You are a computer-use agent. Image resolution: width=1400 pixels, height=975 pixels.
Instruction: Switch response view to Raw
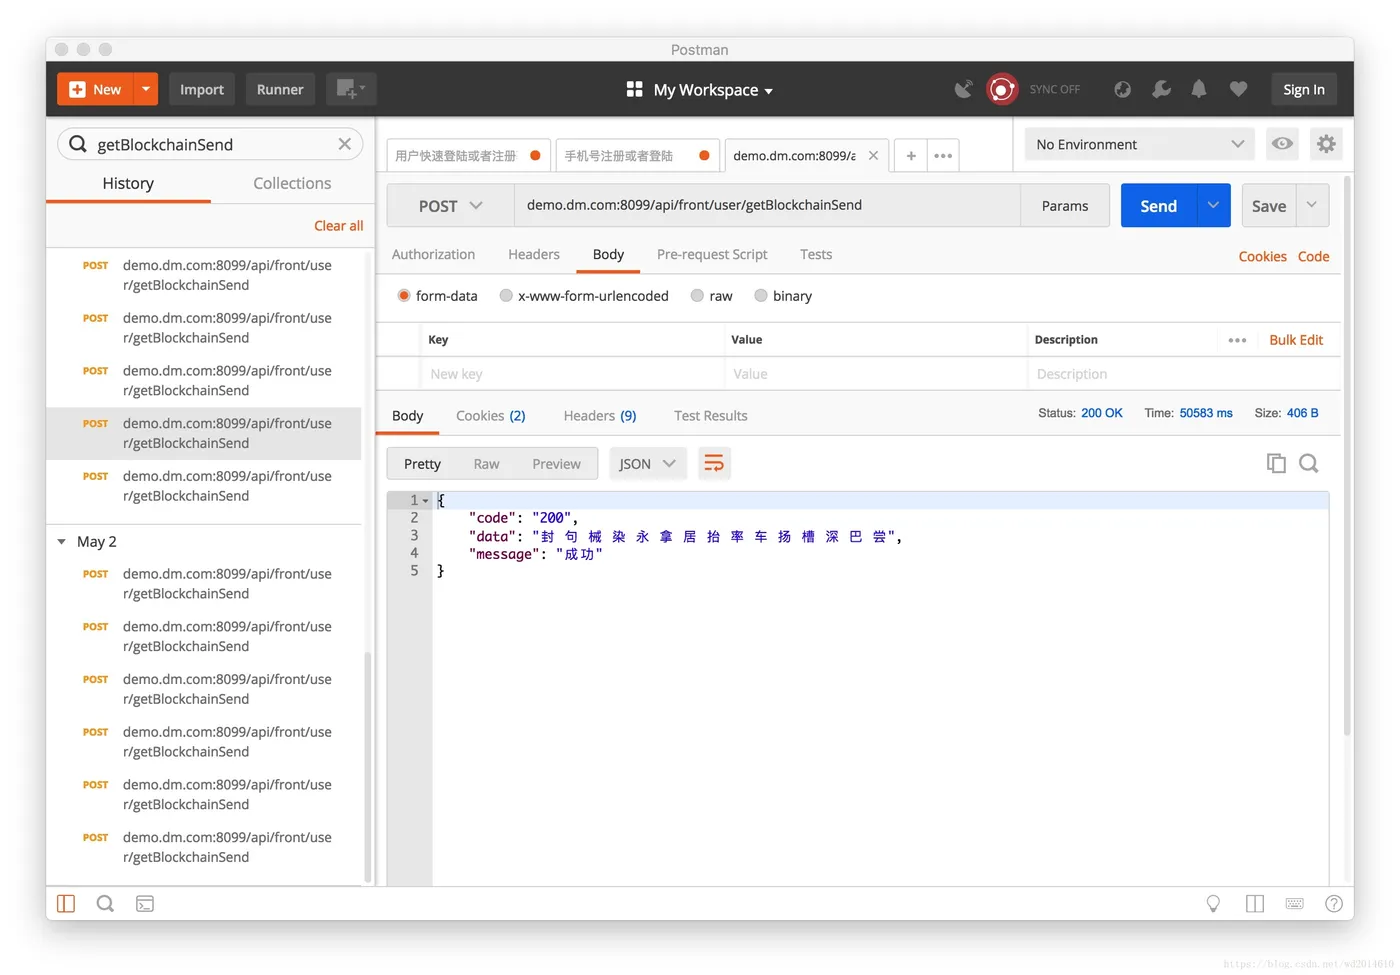(x=486, y=463)
